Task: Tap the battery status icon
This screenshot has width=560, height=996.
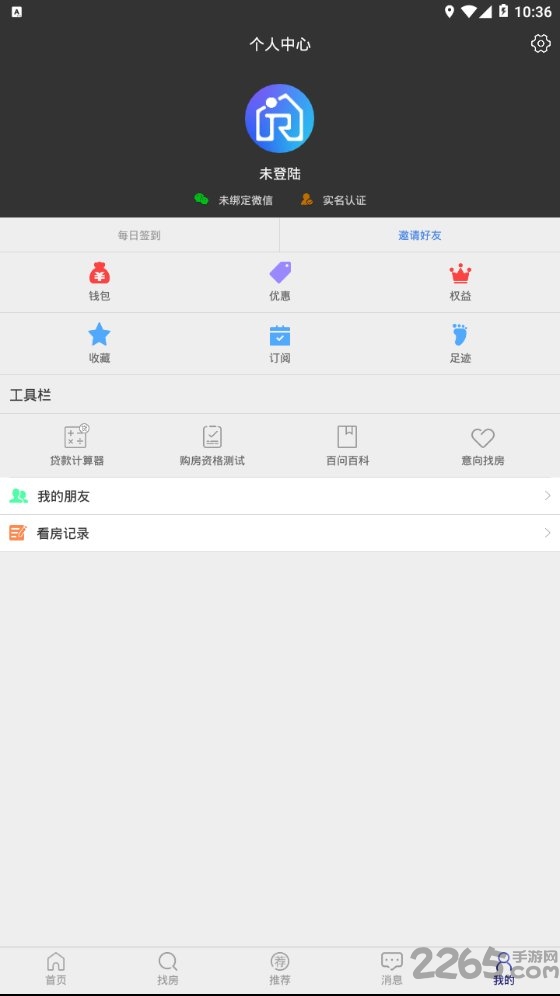Action: 503,11
